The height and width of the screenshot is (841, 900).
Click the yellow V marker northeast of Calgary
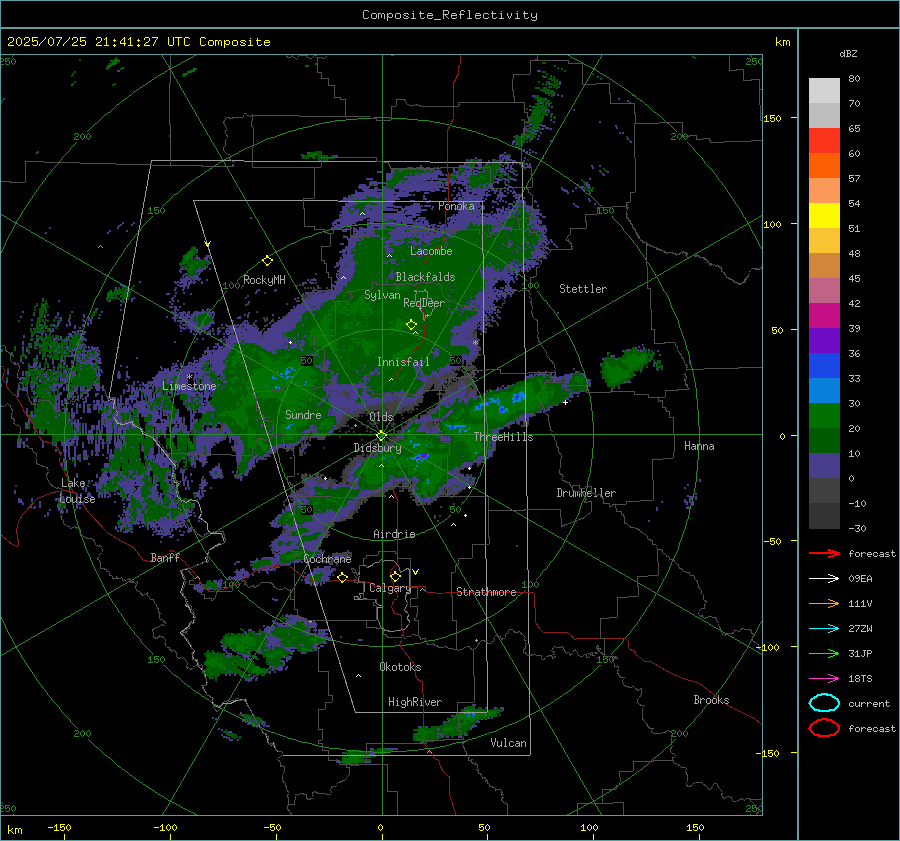coord(416,572)
